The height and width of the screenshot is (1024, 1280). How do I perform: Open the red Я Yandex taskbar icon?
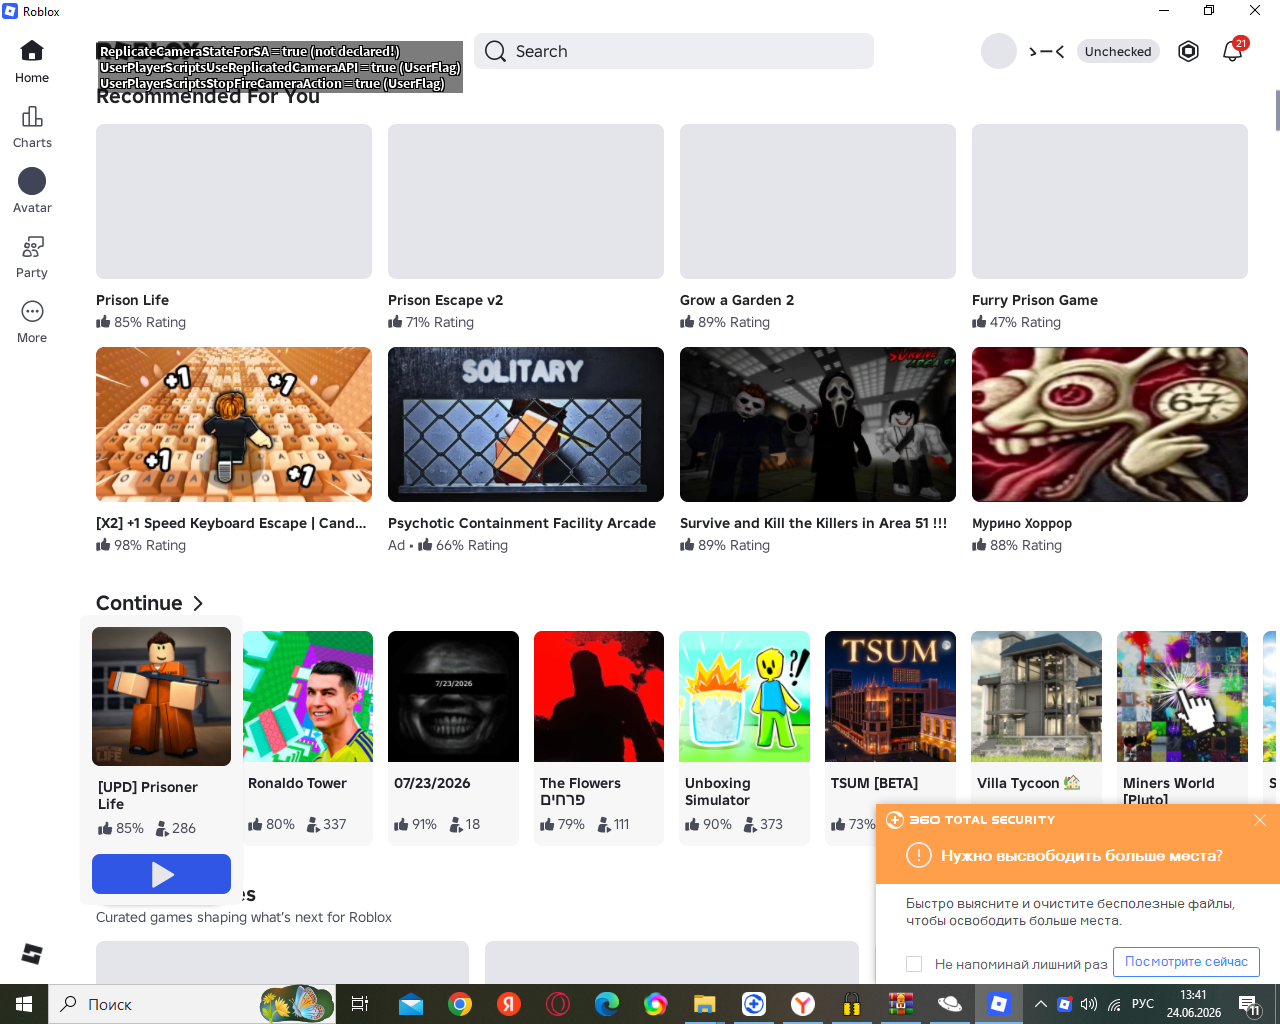(x=509, y=1004)
